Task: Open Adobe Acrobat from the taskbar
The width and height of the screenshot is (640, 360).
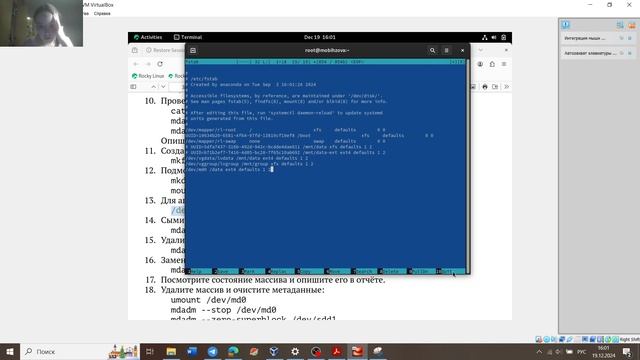Action: (x=336, y=351)
